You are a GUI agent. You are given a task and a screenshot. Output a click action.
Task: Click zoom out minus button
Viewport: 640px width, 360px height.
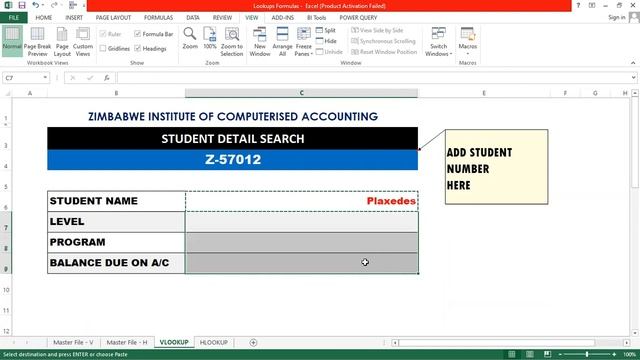(x=560, y=354)
